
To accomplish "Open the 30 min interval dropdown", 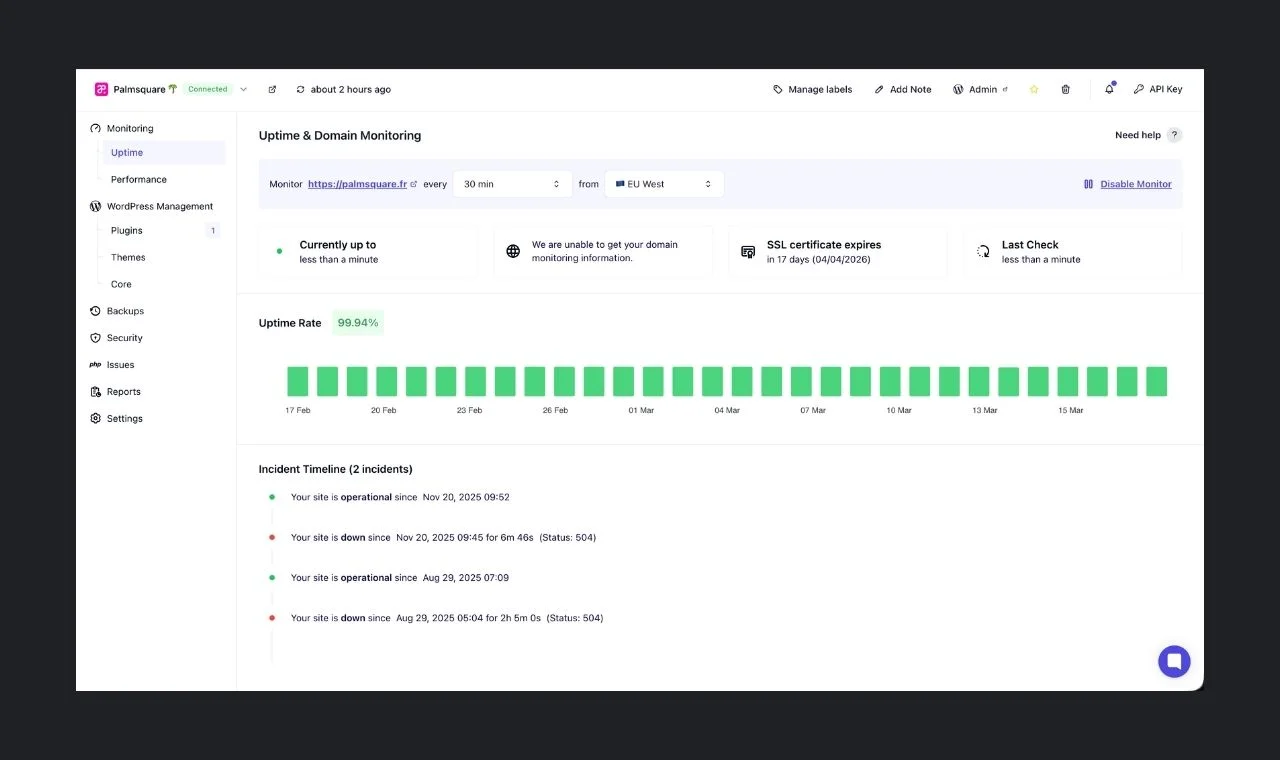I will [x=511, y=184].
